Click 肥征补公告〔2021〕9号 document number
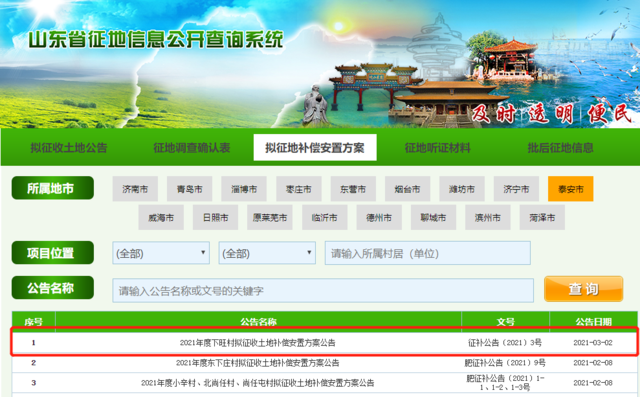The image size is (640, 397). tap(505, 363)
